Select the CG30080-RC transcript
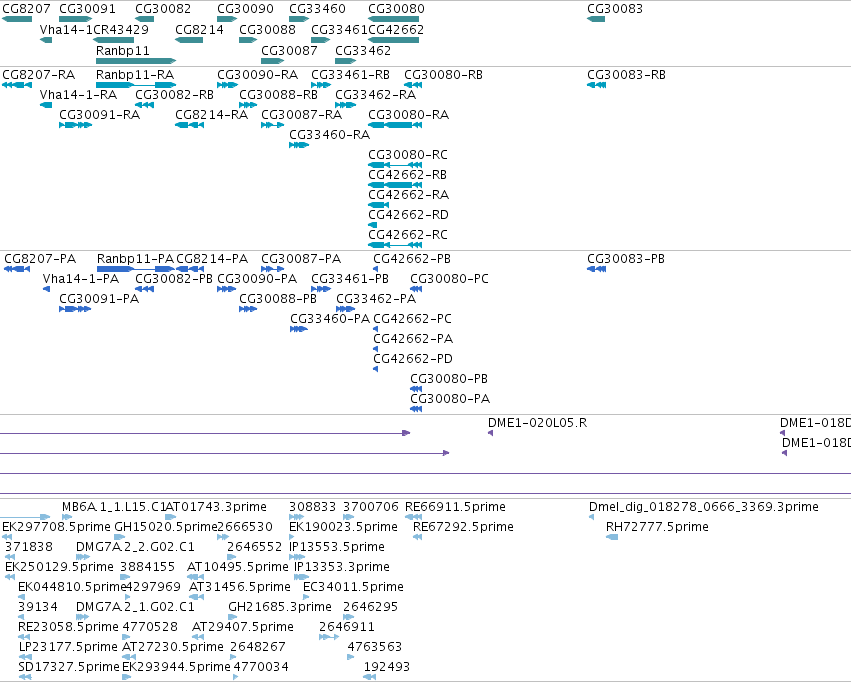The image size is (851, 682). coord(395,165)
